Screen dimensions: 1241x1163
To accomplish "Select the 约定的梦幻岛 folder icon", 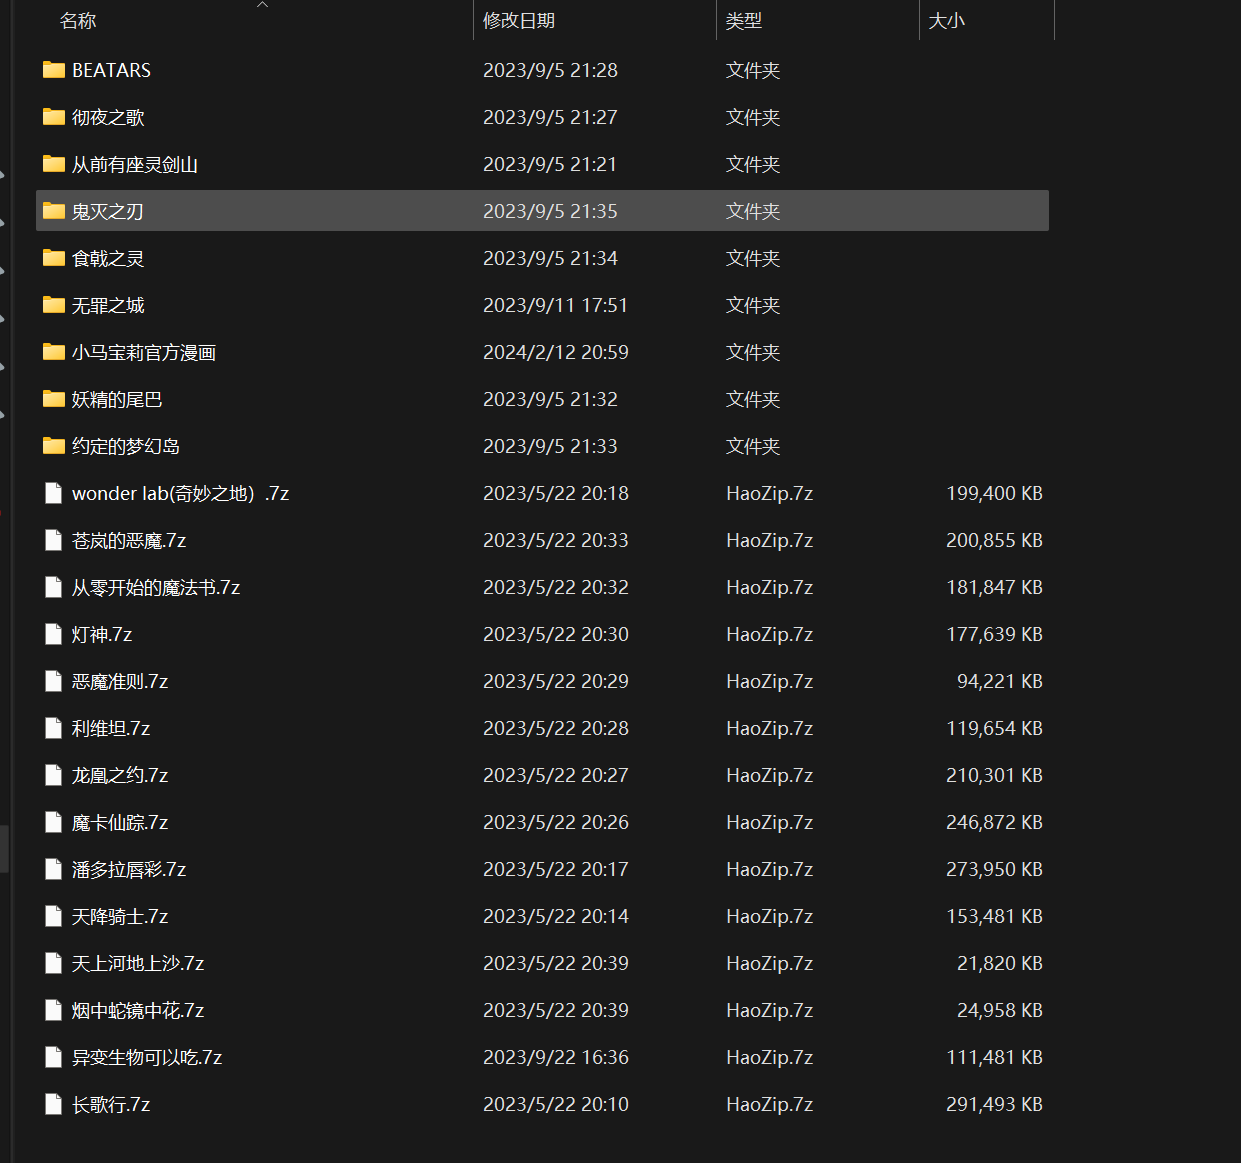I will (x=54, y=446).
